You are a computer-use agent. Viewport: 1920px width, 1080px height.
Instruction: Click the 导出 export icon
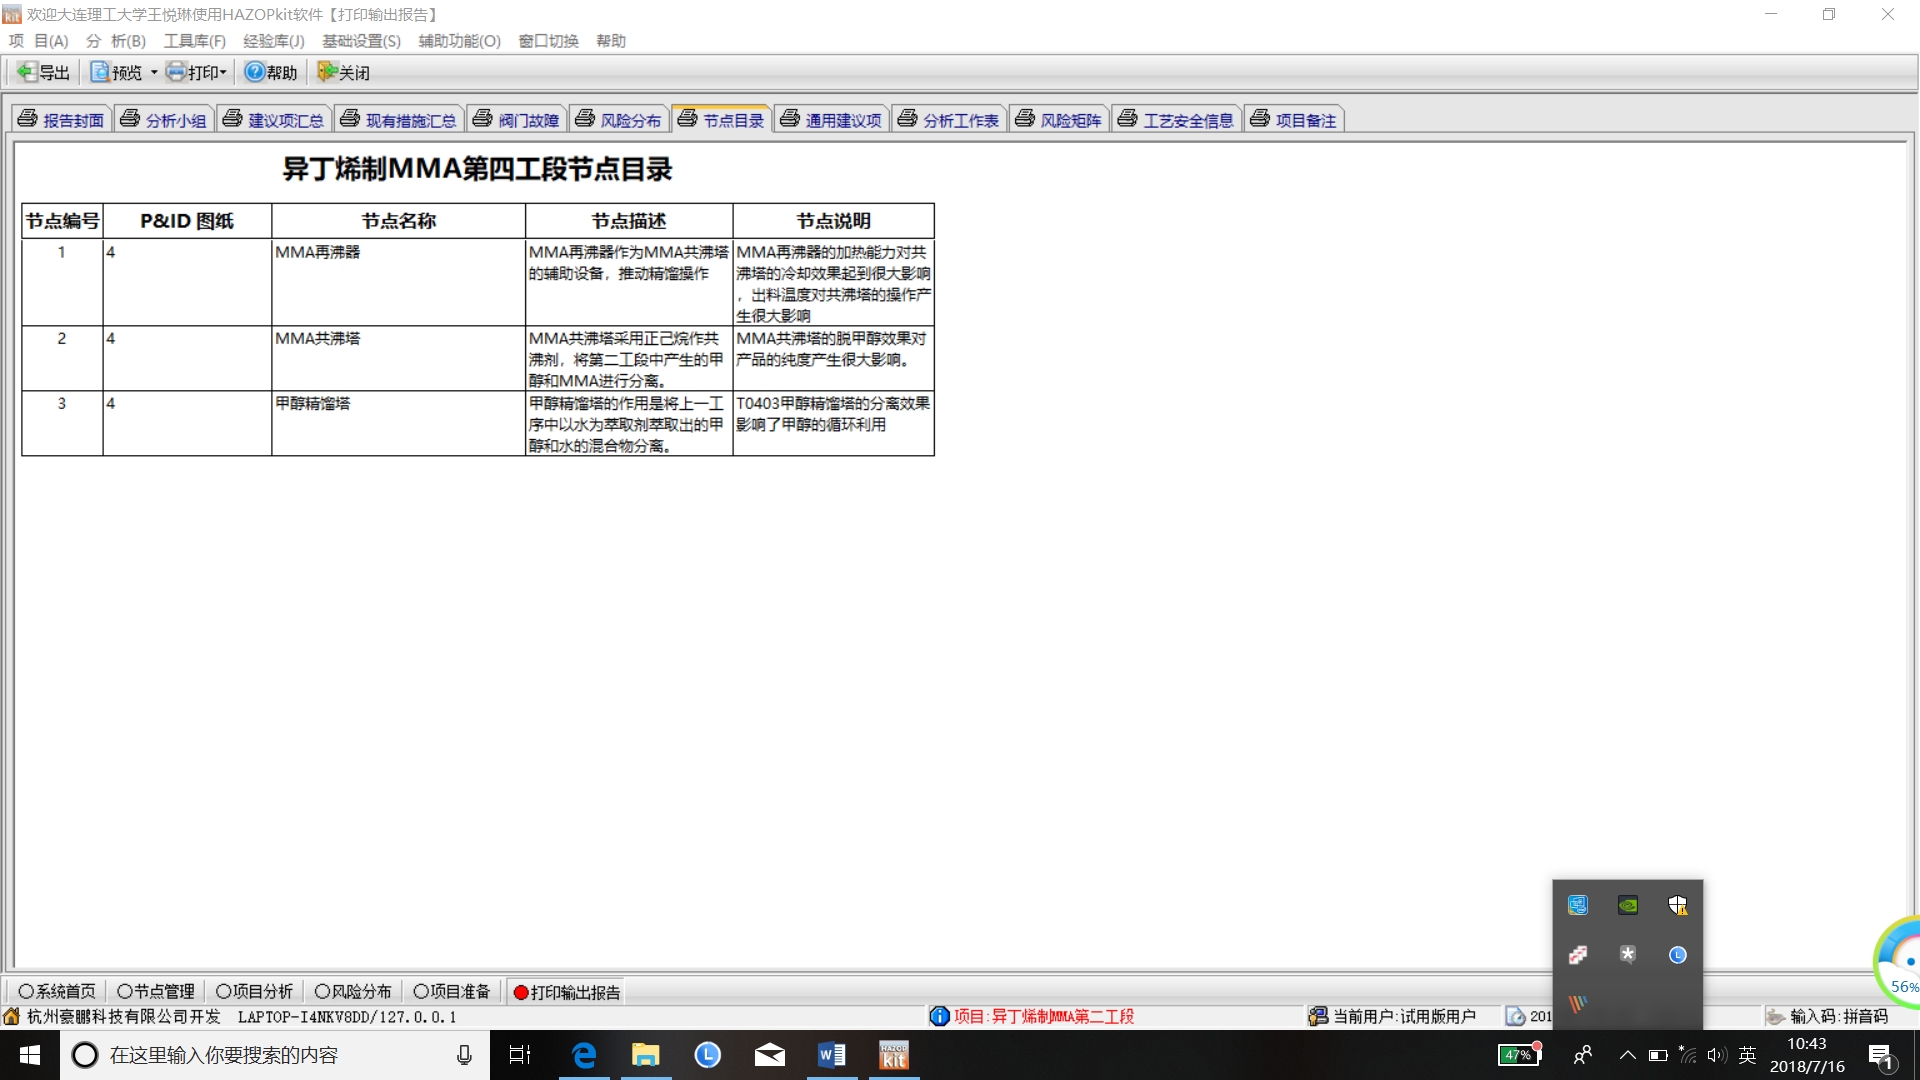tap(27, 72)
